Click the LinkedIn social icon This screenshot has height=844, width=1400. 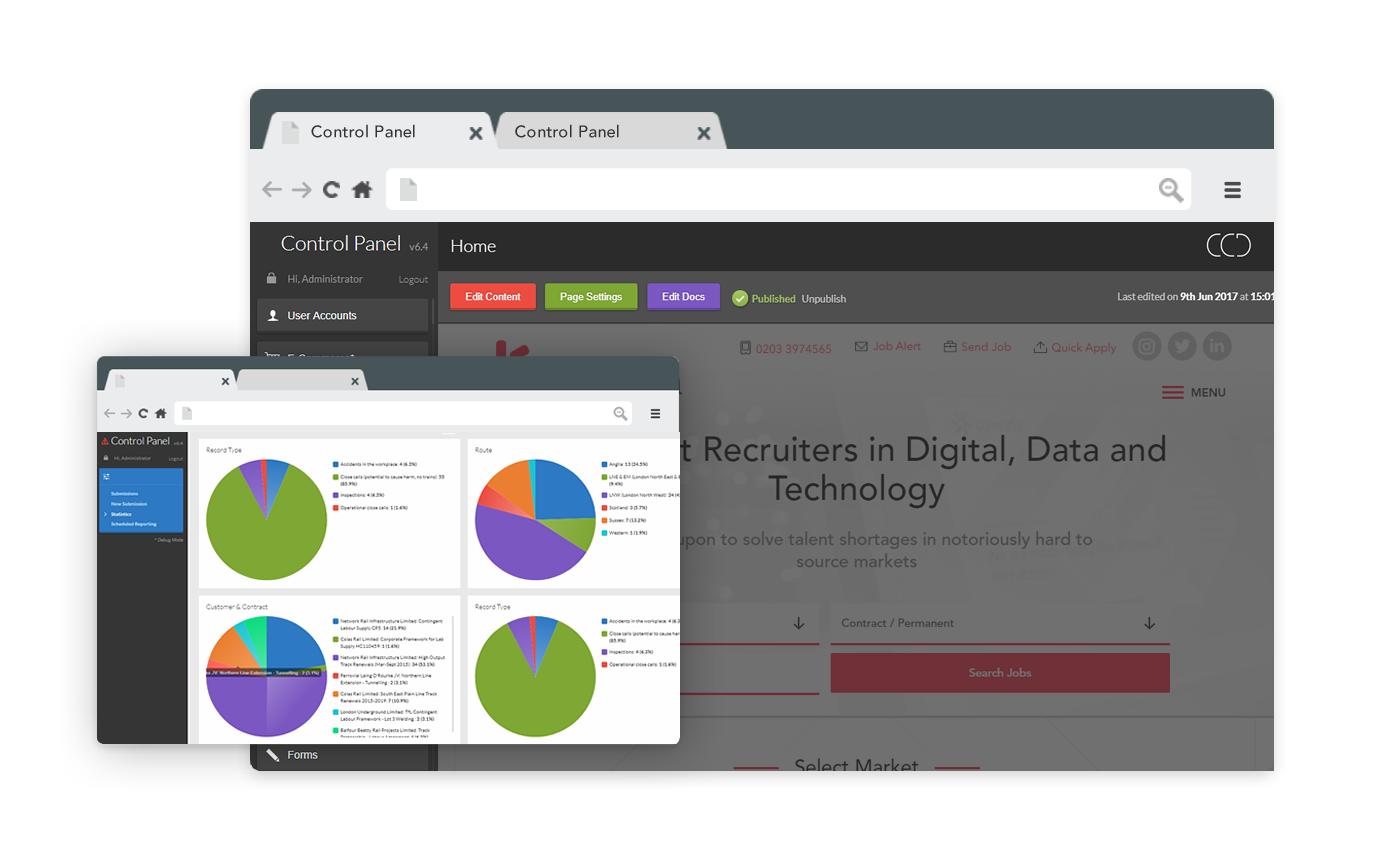[1216, 347]
